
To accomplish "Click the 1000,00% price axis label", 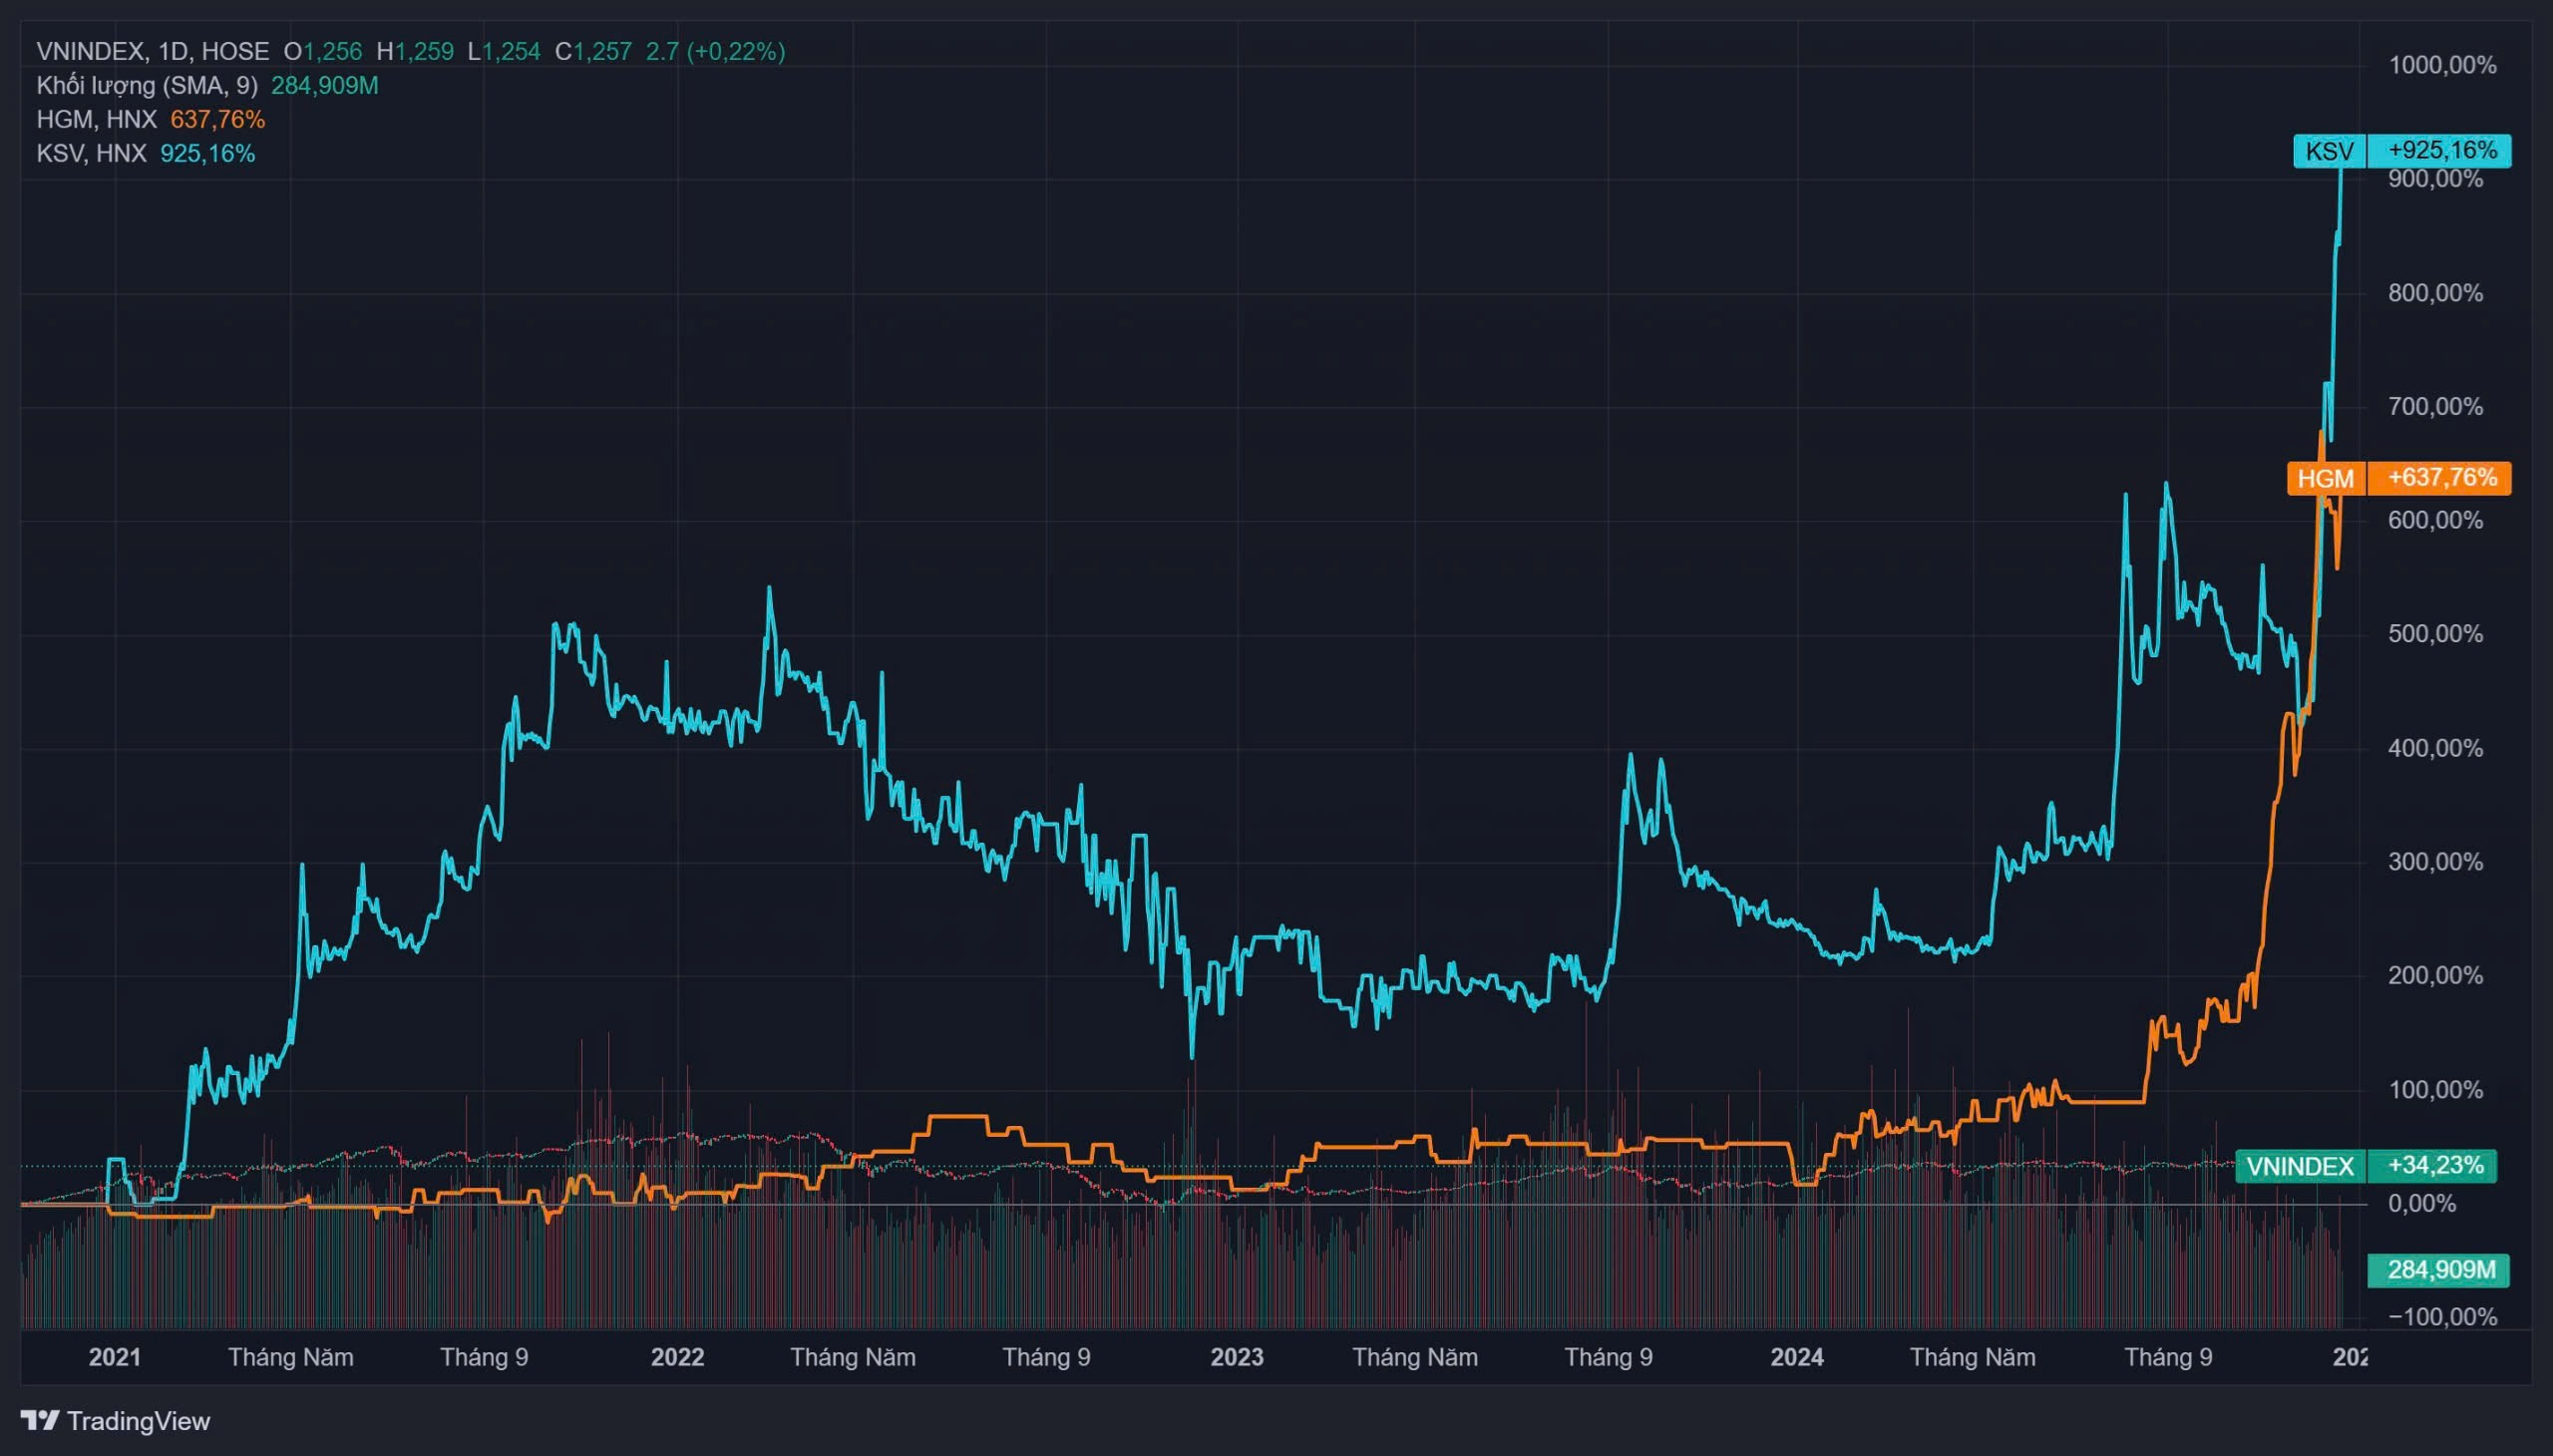I will [x=2442, y=66].
